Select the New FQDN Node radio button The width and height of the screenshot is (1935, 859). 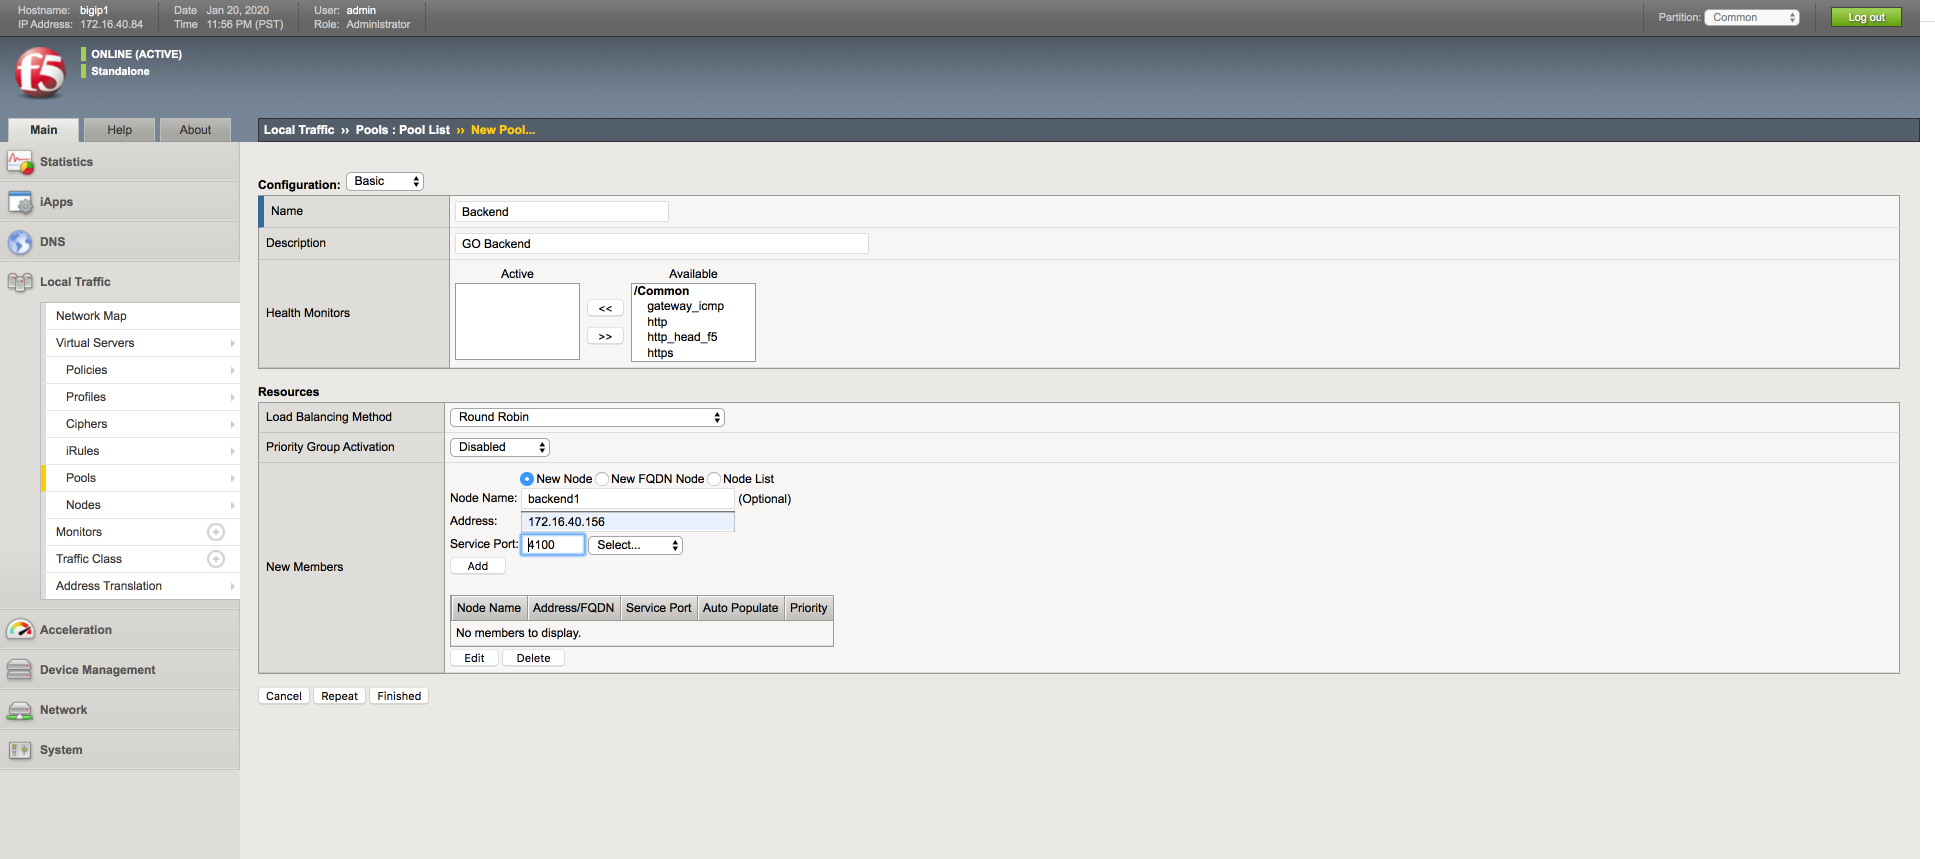602,479
